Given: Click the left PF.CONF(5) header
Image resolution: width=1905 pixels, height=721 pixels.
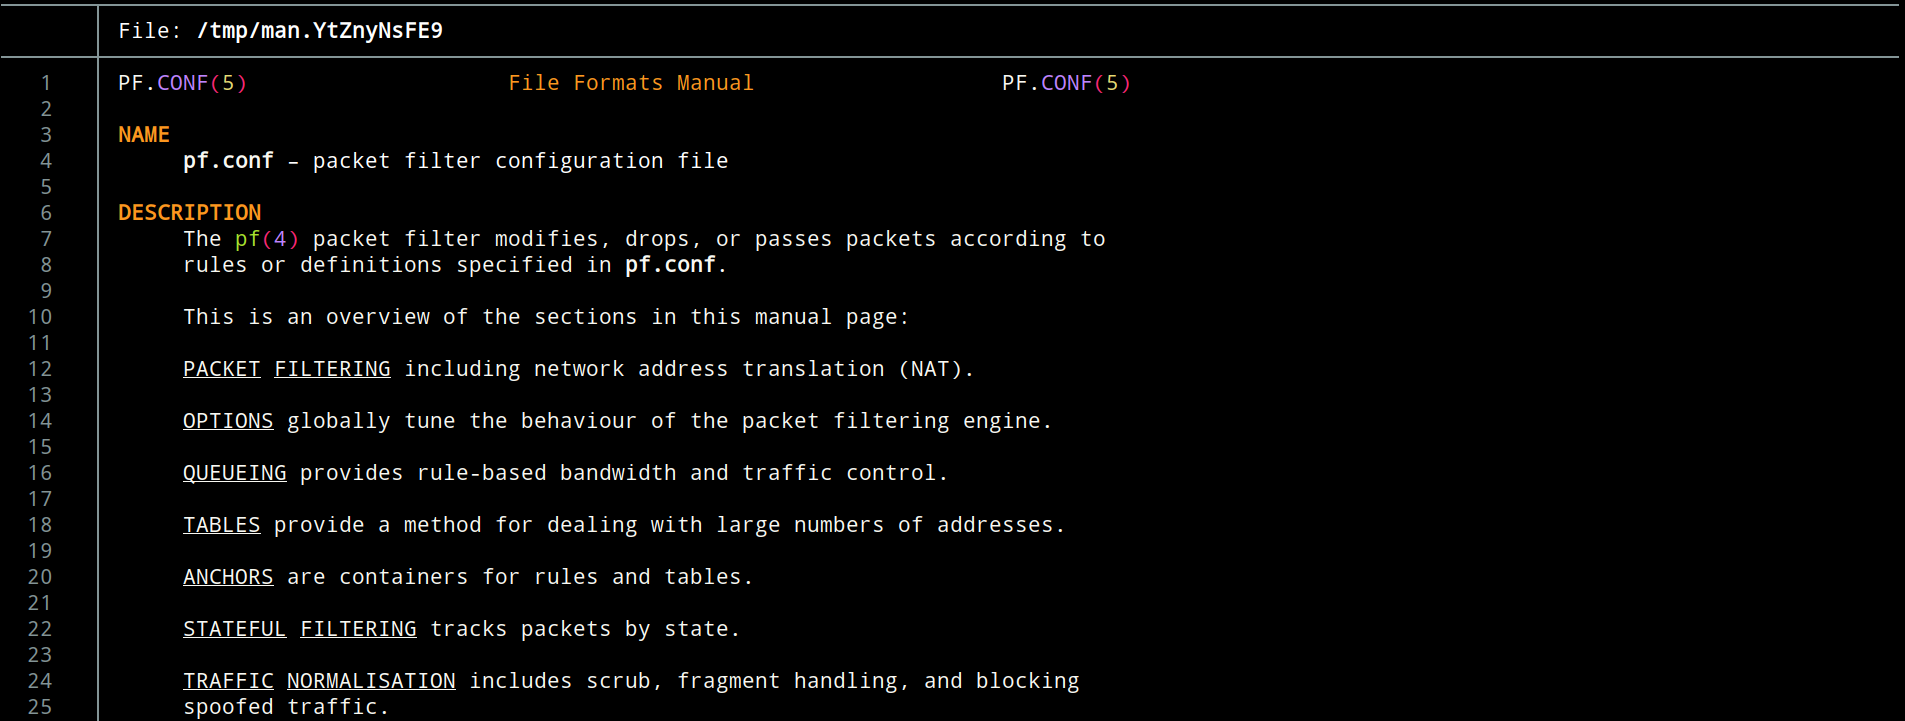Looking at the screenshot, I should pos(182,83).
